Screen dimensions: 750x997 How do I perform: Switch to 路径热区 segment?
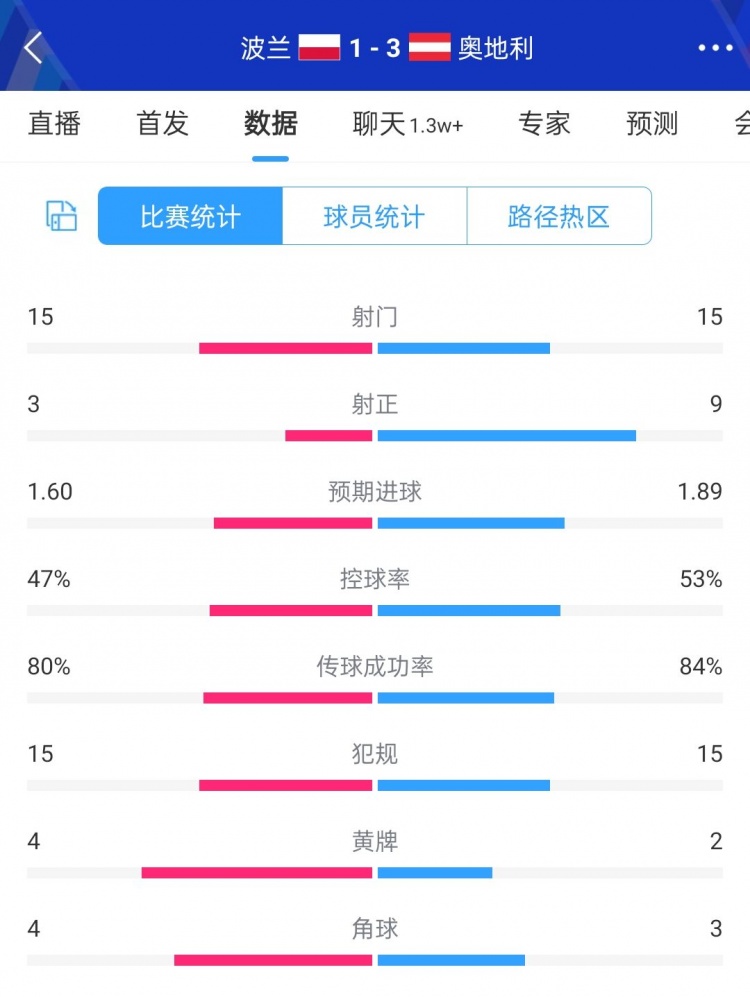coord(559,216)
